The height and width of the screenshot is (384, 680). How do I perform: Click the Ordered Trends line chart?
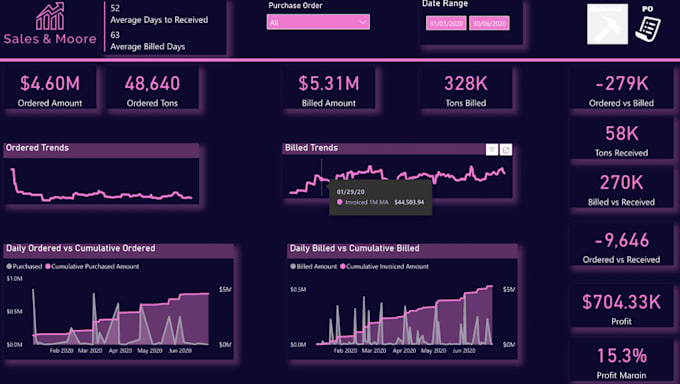pos(101,181)
